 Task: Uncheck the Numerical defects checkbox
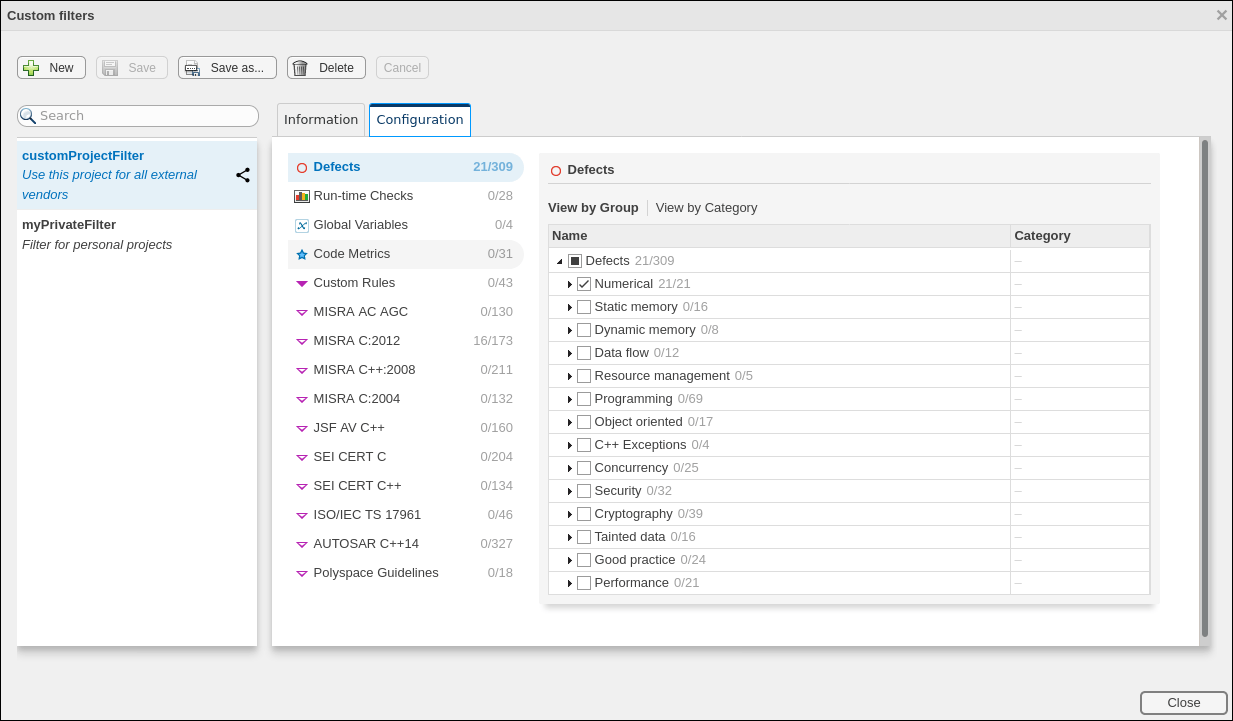click(x=583, y=283)
